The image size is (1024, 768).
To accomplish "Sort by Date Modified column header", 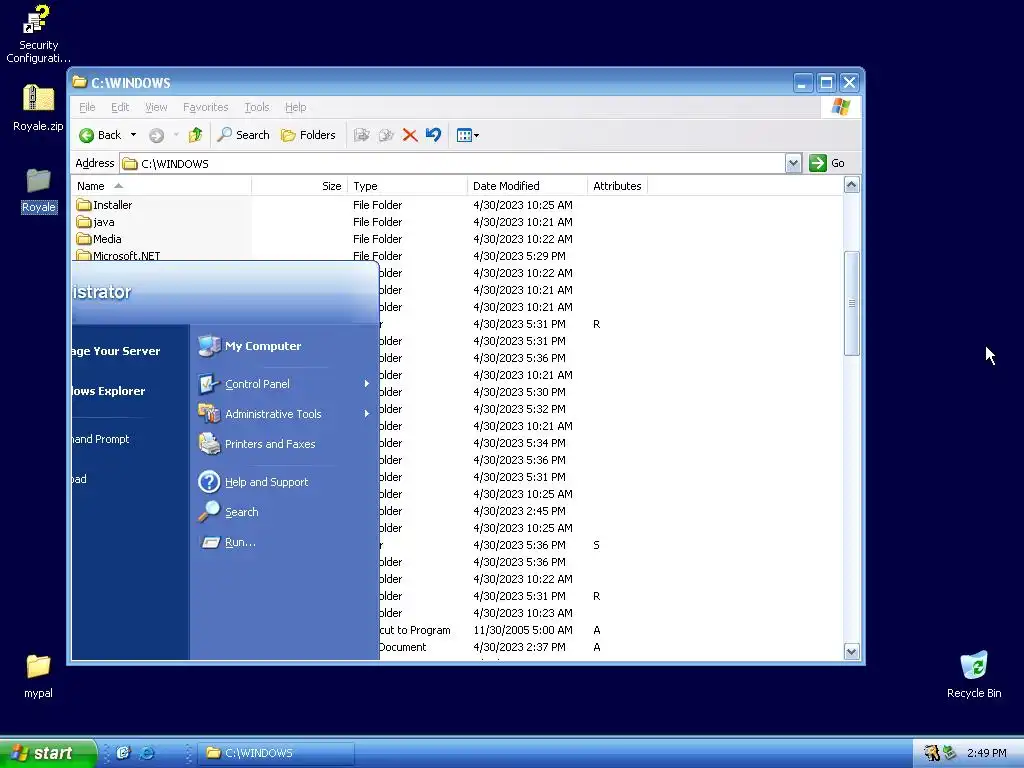I will (x=527, y=186).
